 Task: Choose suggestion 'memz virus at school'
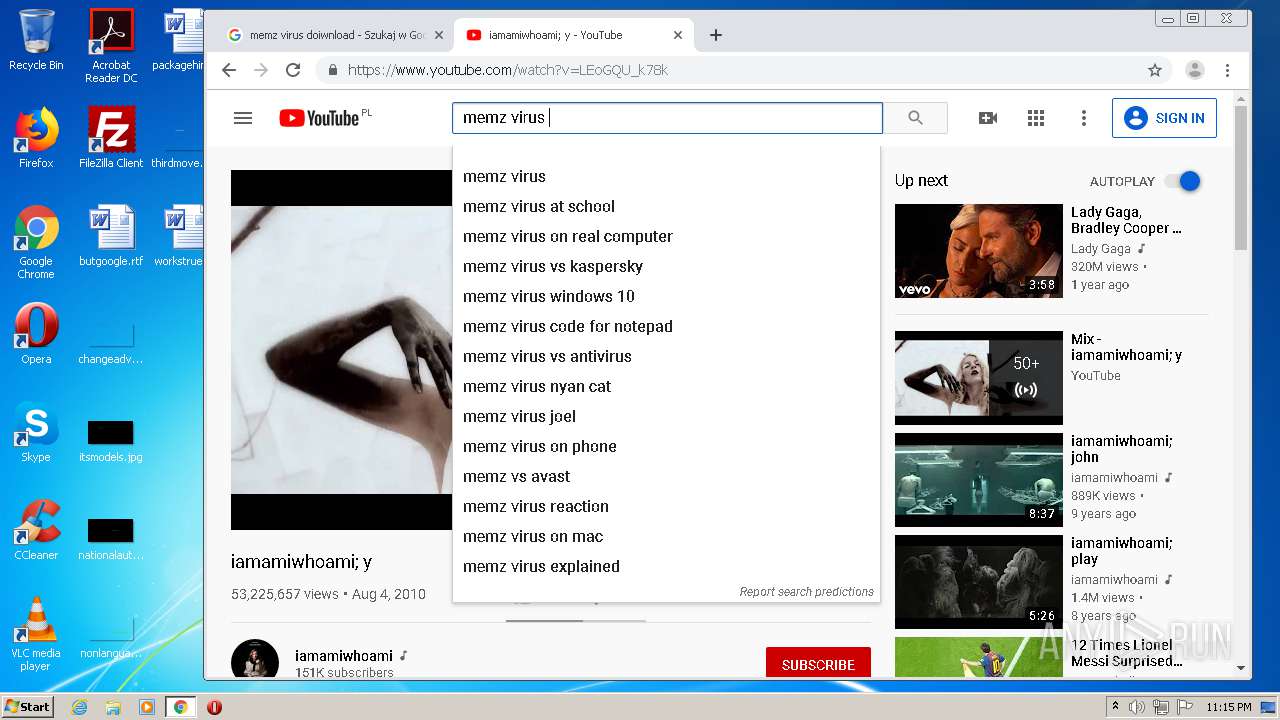tap(666, 206)
